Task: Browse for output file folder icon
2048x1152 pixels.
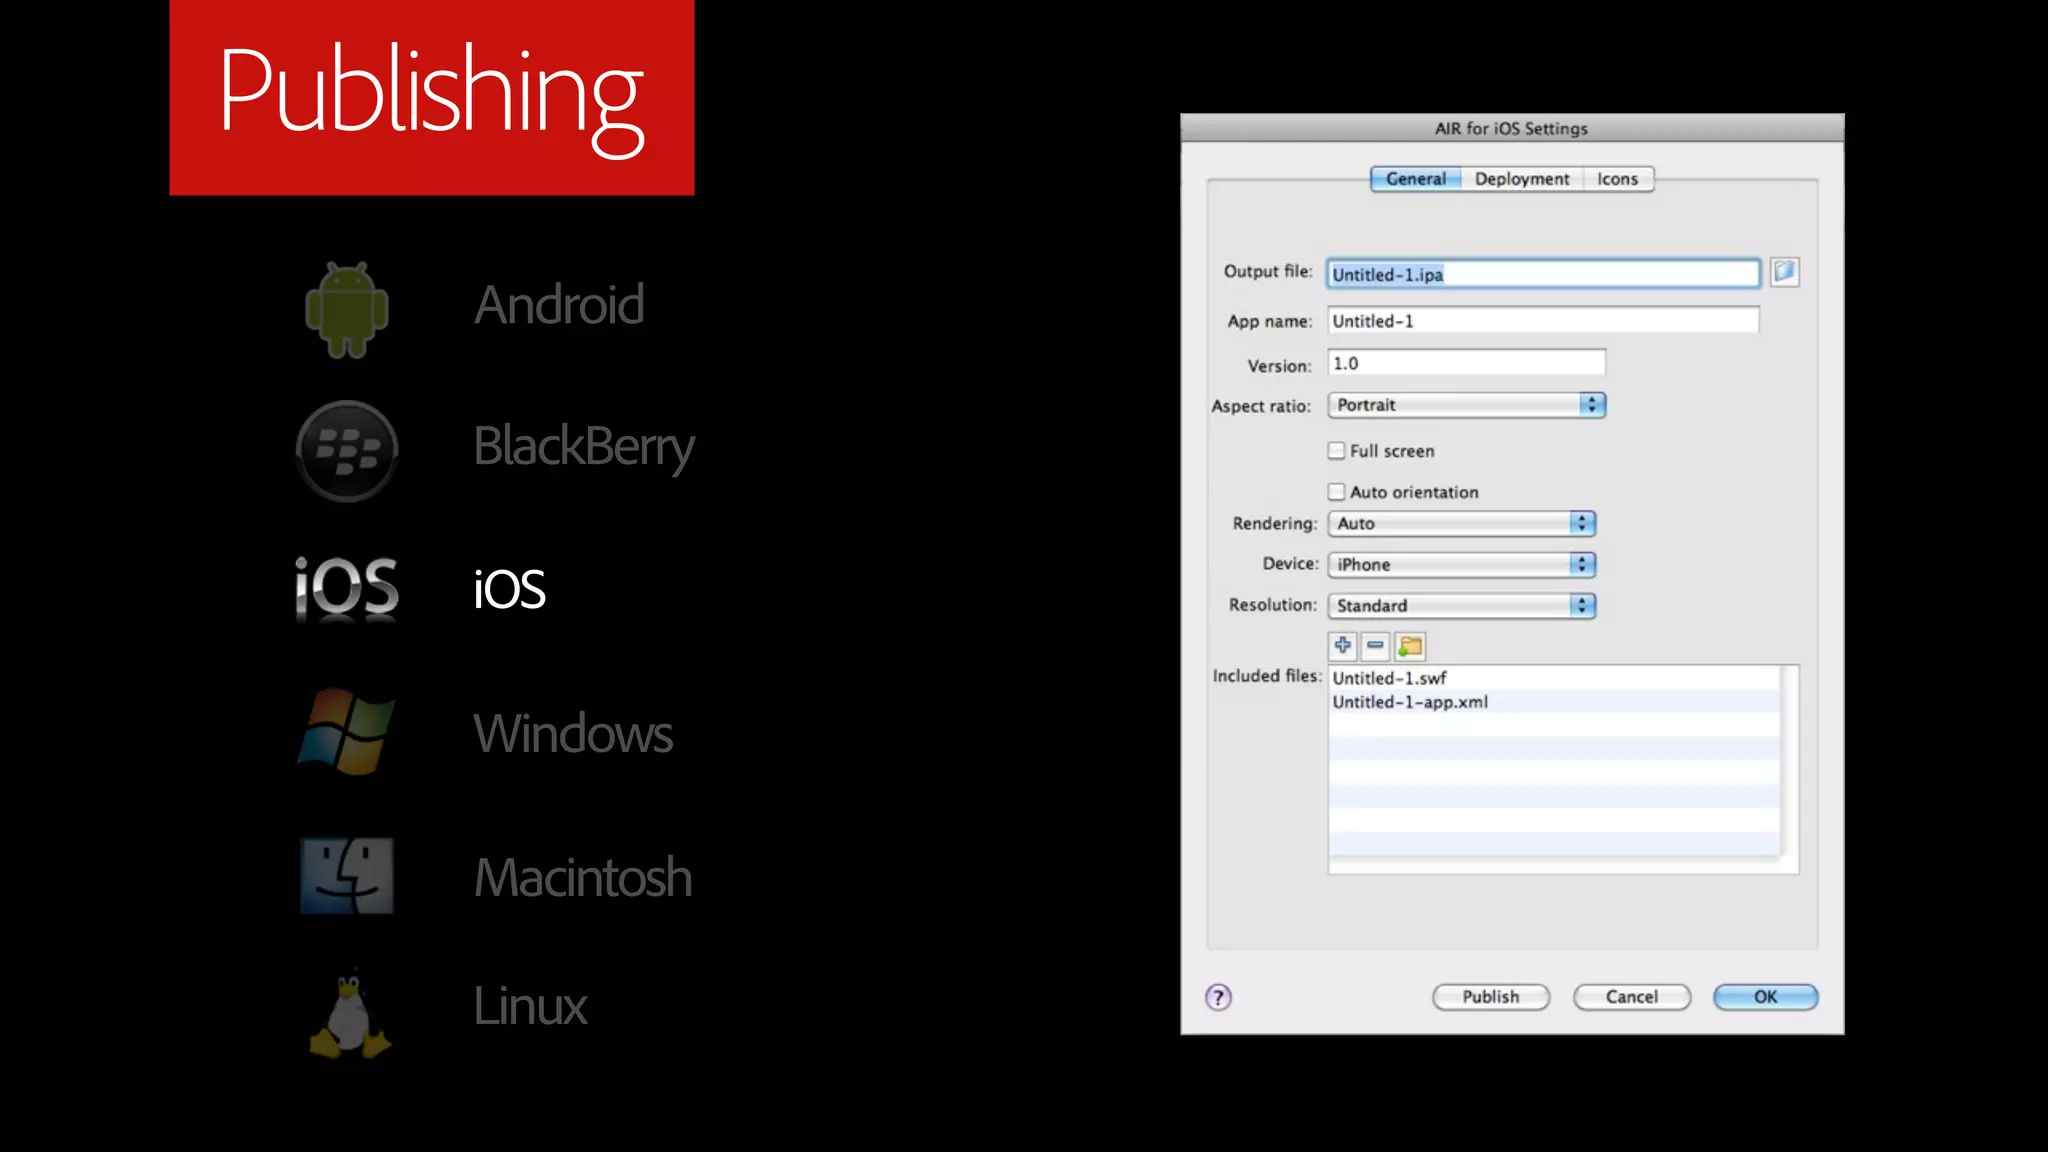Action: 1784,272
